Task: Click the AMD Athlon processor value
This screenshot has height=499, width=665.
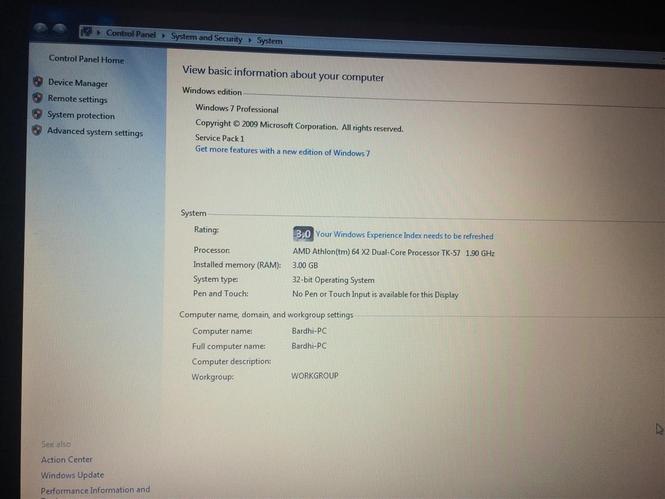Action: pyautogui.click(x=394, y=252)
